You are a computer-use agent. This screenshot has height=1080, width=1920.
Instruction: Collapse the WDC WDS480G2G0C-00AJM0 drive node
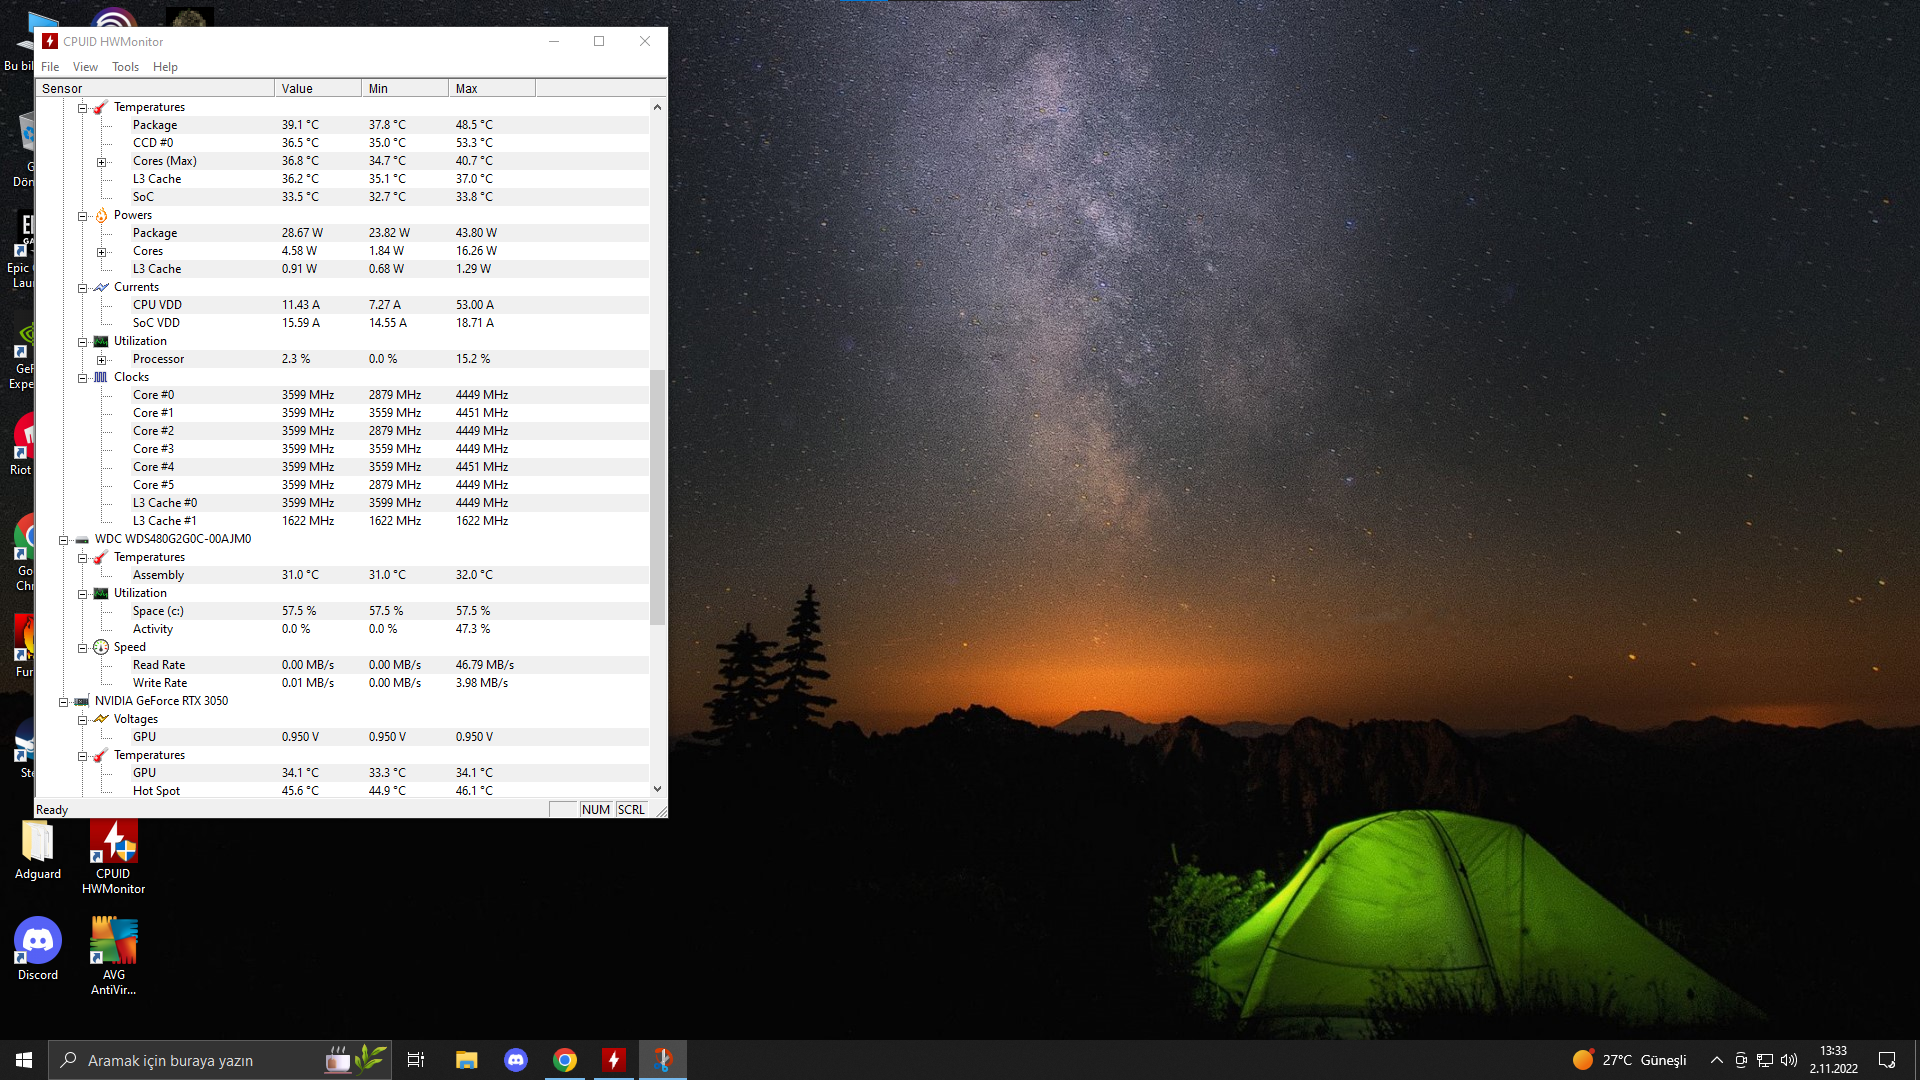coord(63,540)
